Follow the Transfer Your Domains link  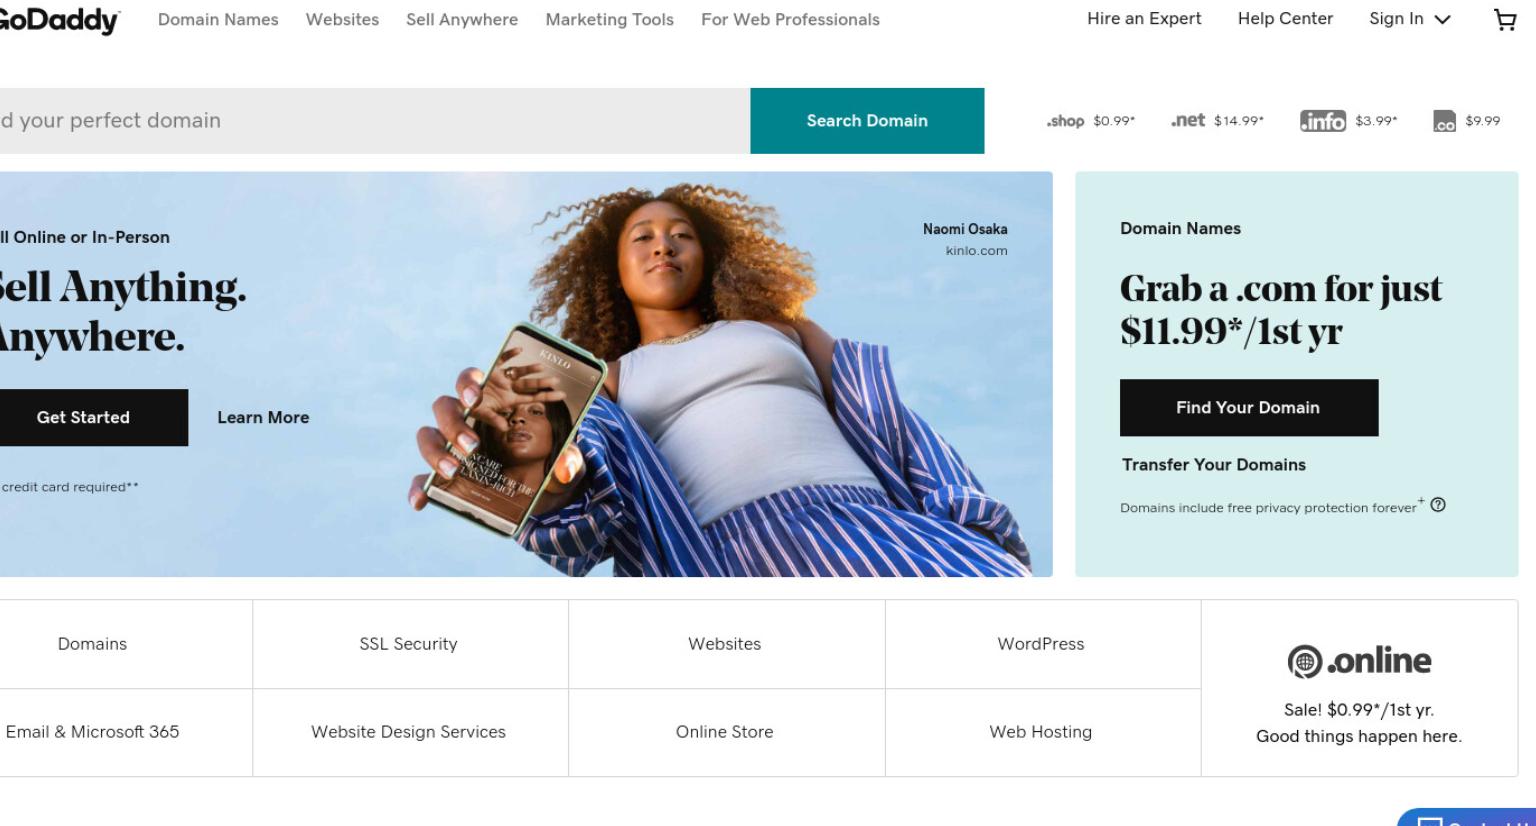click(1213, 465)
